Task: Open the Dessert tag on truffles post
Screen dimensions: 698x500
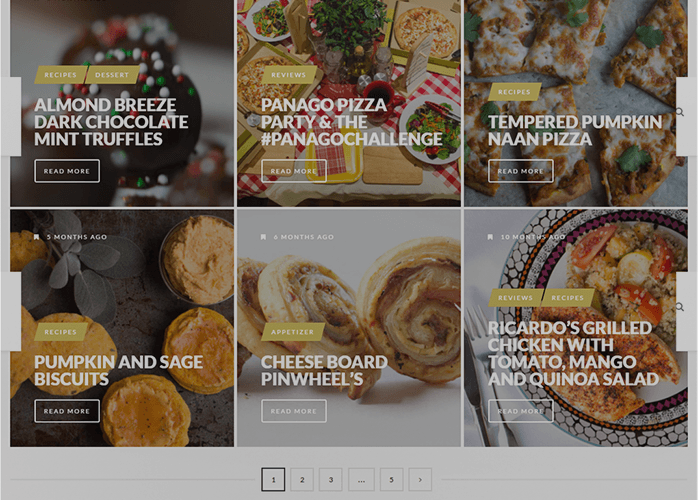Action: (112, 75)
